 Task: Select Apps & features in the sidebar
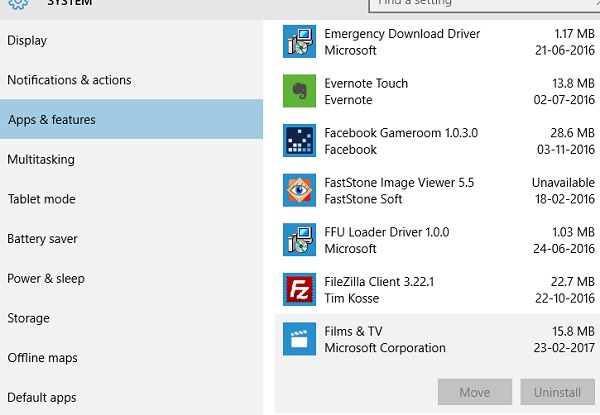tap(131, 119)
